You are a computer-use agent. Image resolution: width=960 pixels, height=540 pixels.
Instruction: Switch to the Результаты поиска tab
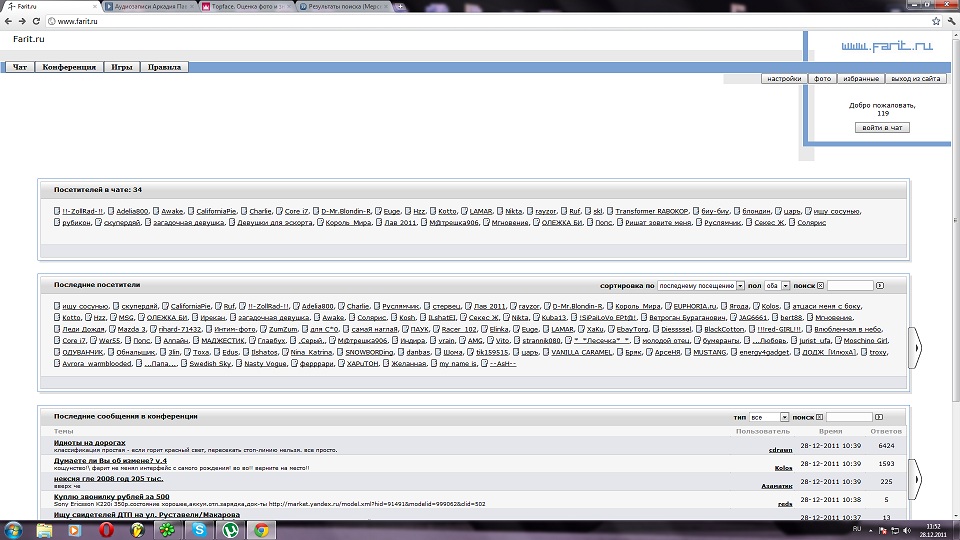343,7
